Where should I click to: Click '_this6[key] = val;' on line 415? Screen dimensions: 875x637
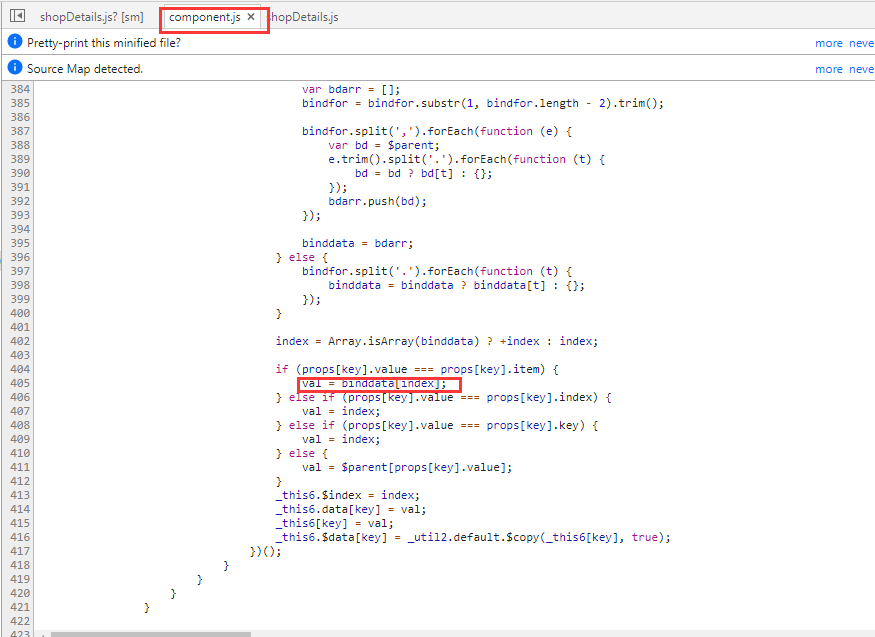[334, 523]
